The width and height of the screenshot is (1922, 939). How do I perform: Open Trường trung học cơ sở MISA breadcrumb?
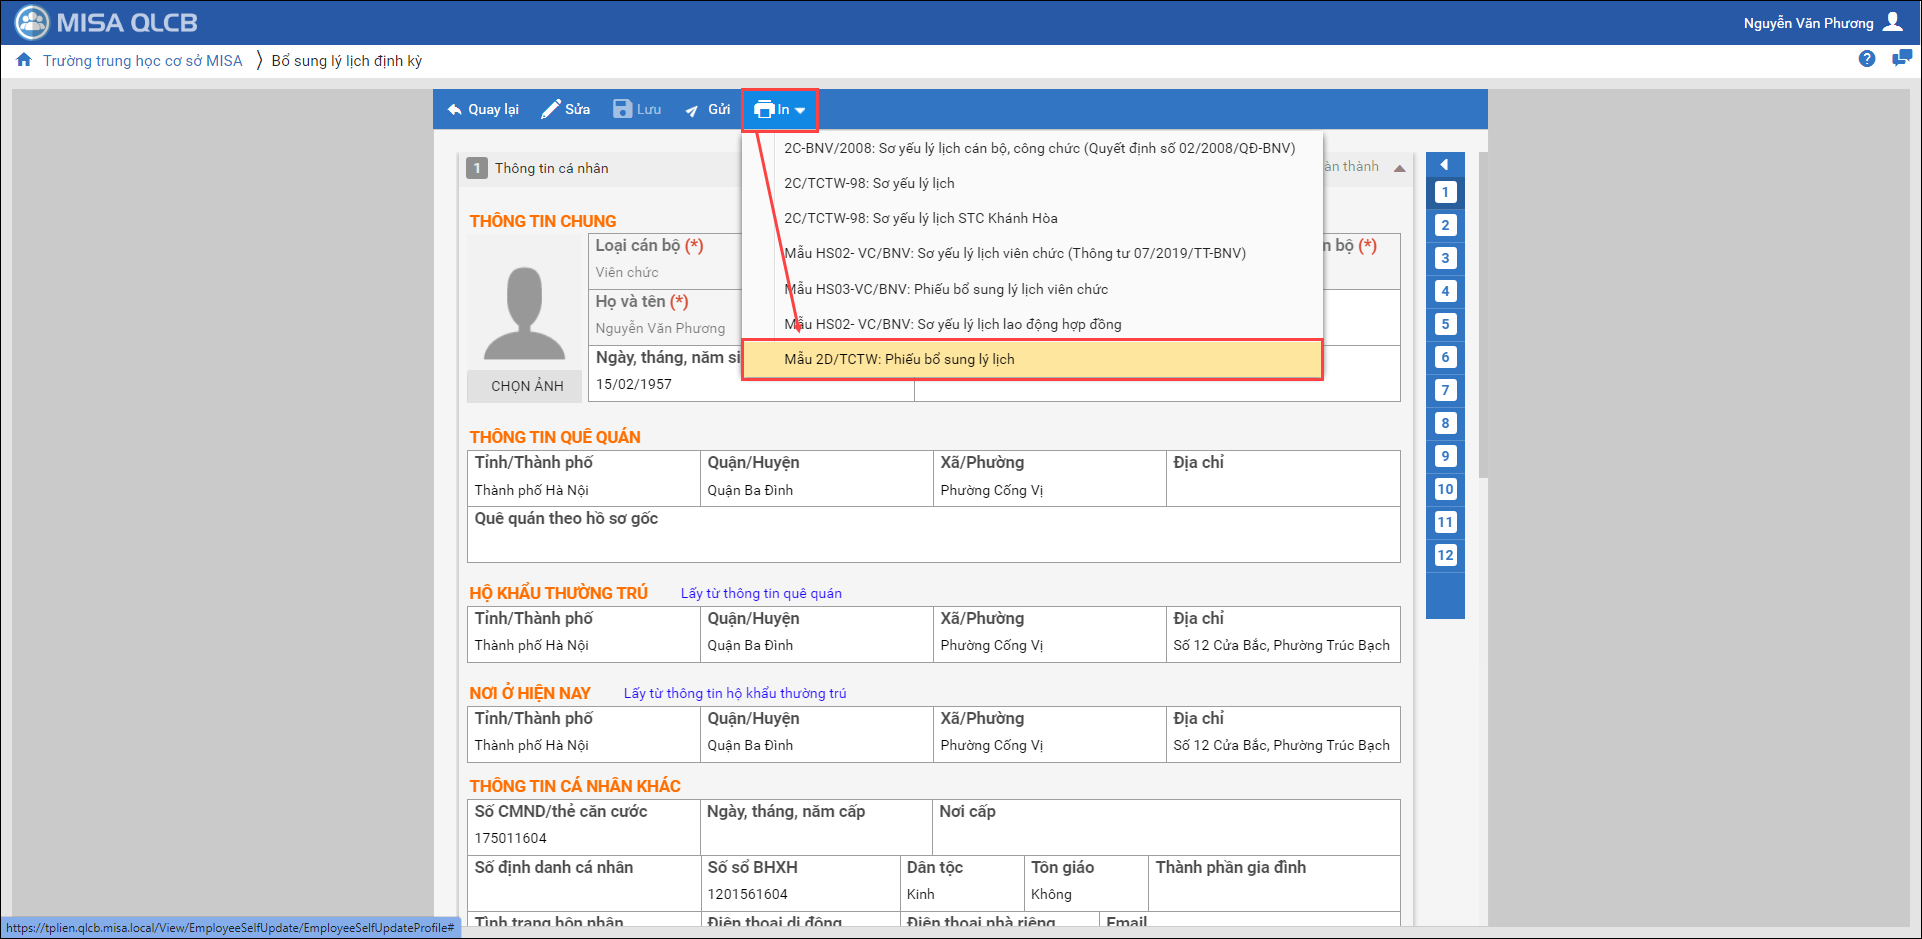[x=143, y=61]
